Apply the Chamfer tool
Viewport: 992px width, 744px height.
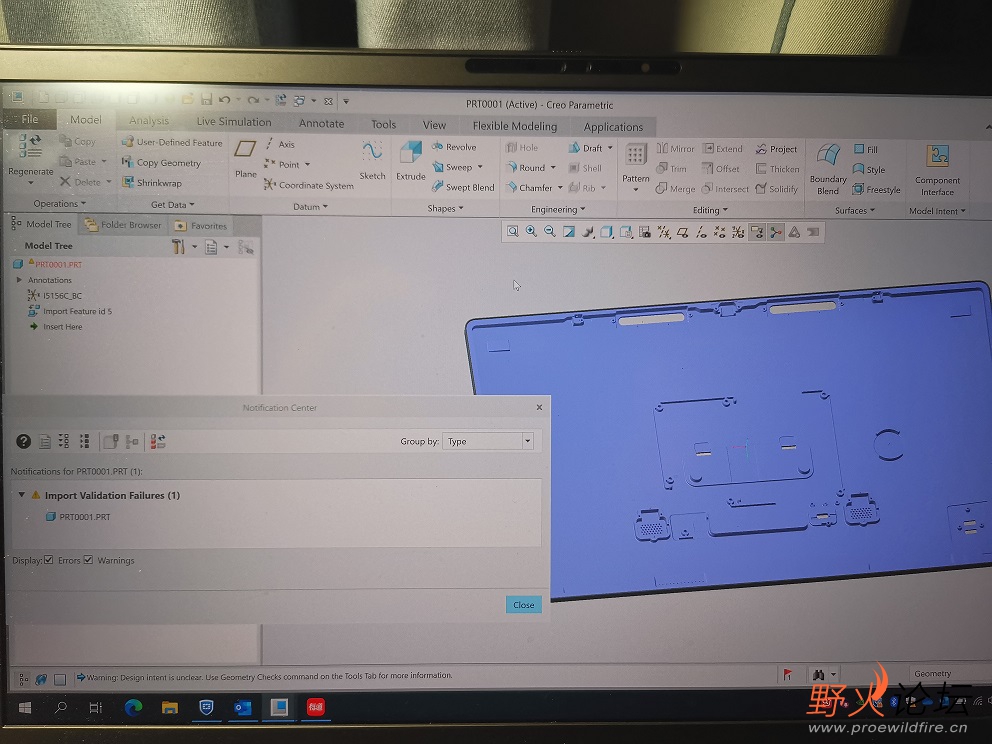534,187
